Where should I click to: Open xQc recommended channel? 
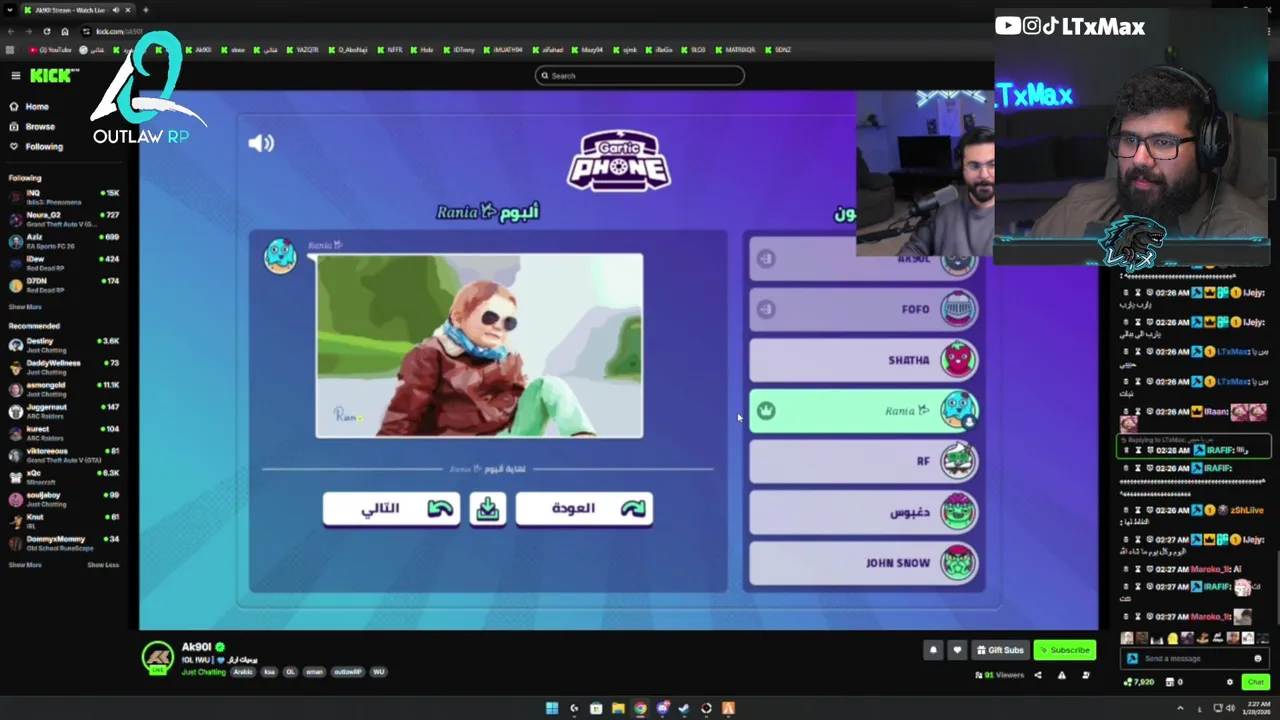tap(64, 476)
